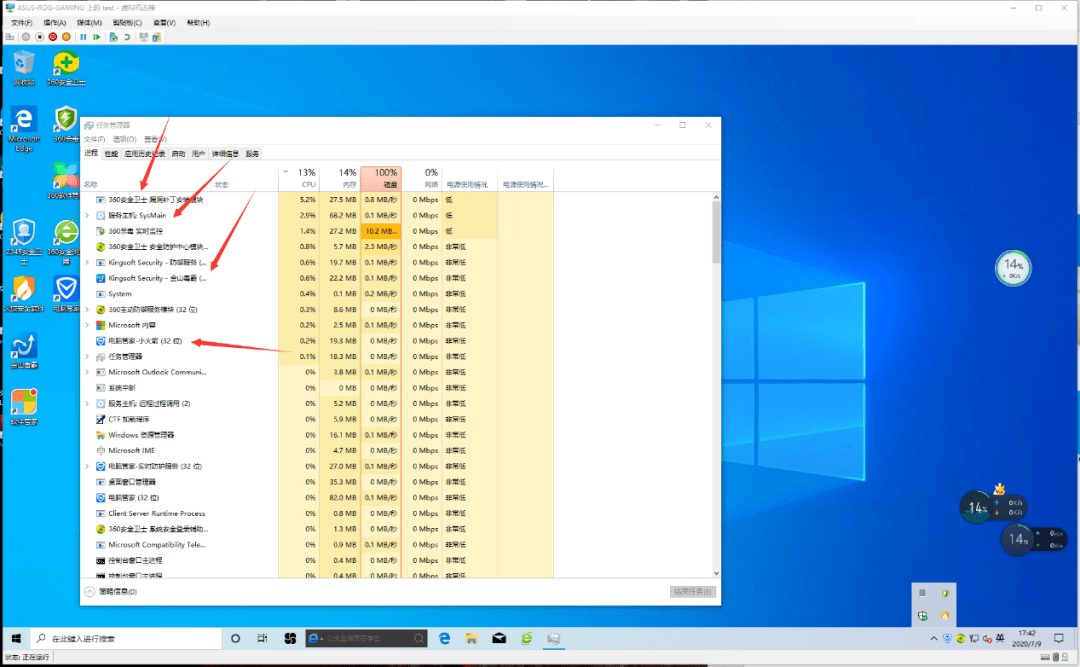Image resolution: width=1080 pixels, height=667 pixels.
Task: Open the Recycle Bin desktop icon
Action: (24, 68)
